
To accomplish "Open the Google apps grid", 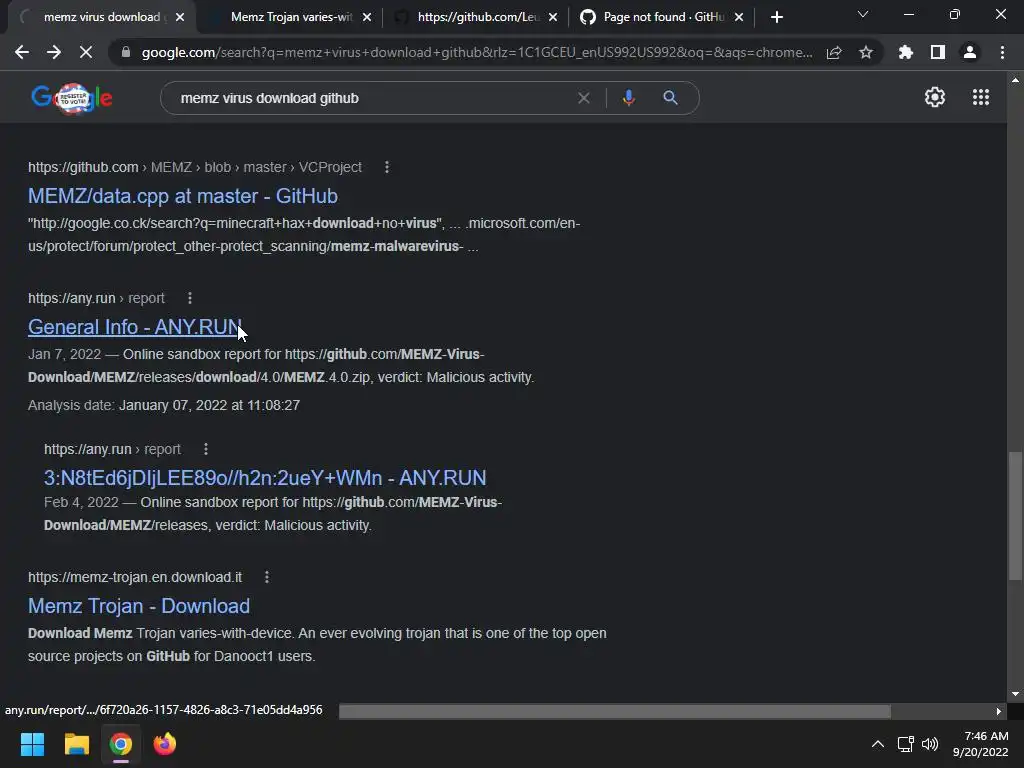I will click(x=981, y=97).
